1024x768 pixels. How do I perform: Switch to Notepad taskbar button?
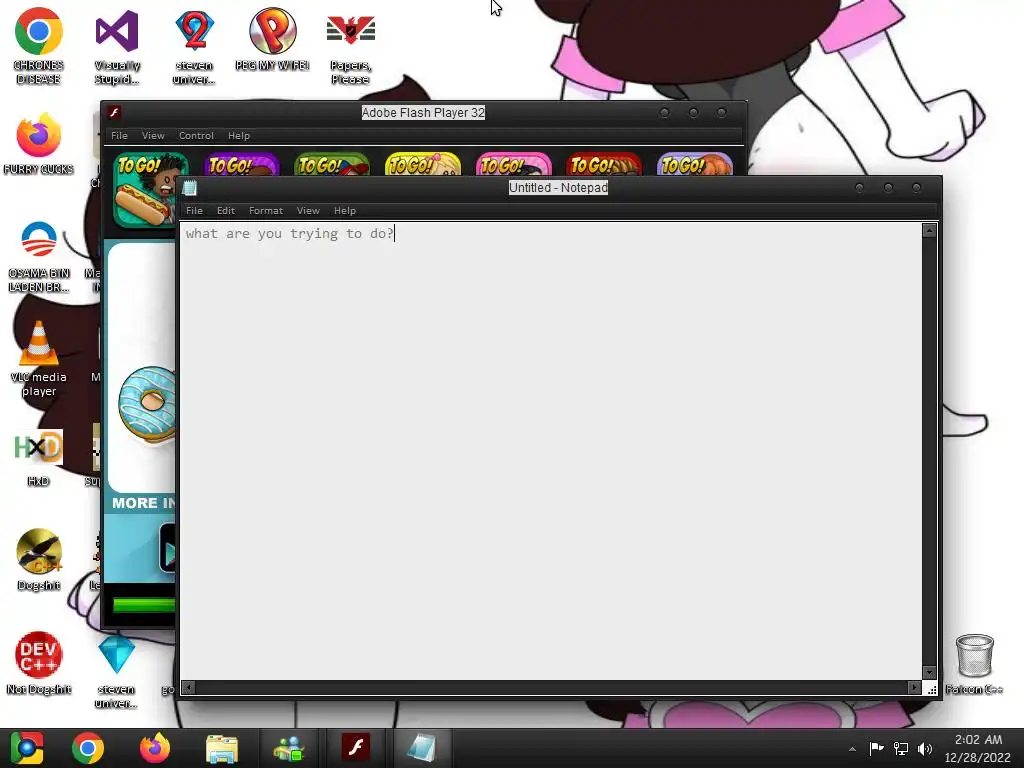coord(421,748)
